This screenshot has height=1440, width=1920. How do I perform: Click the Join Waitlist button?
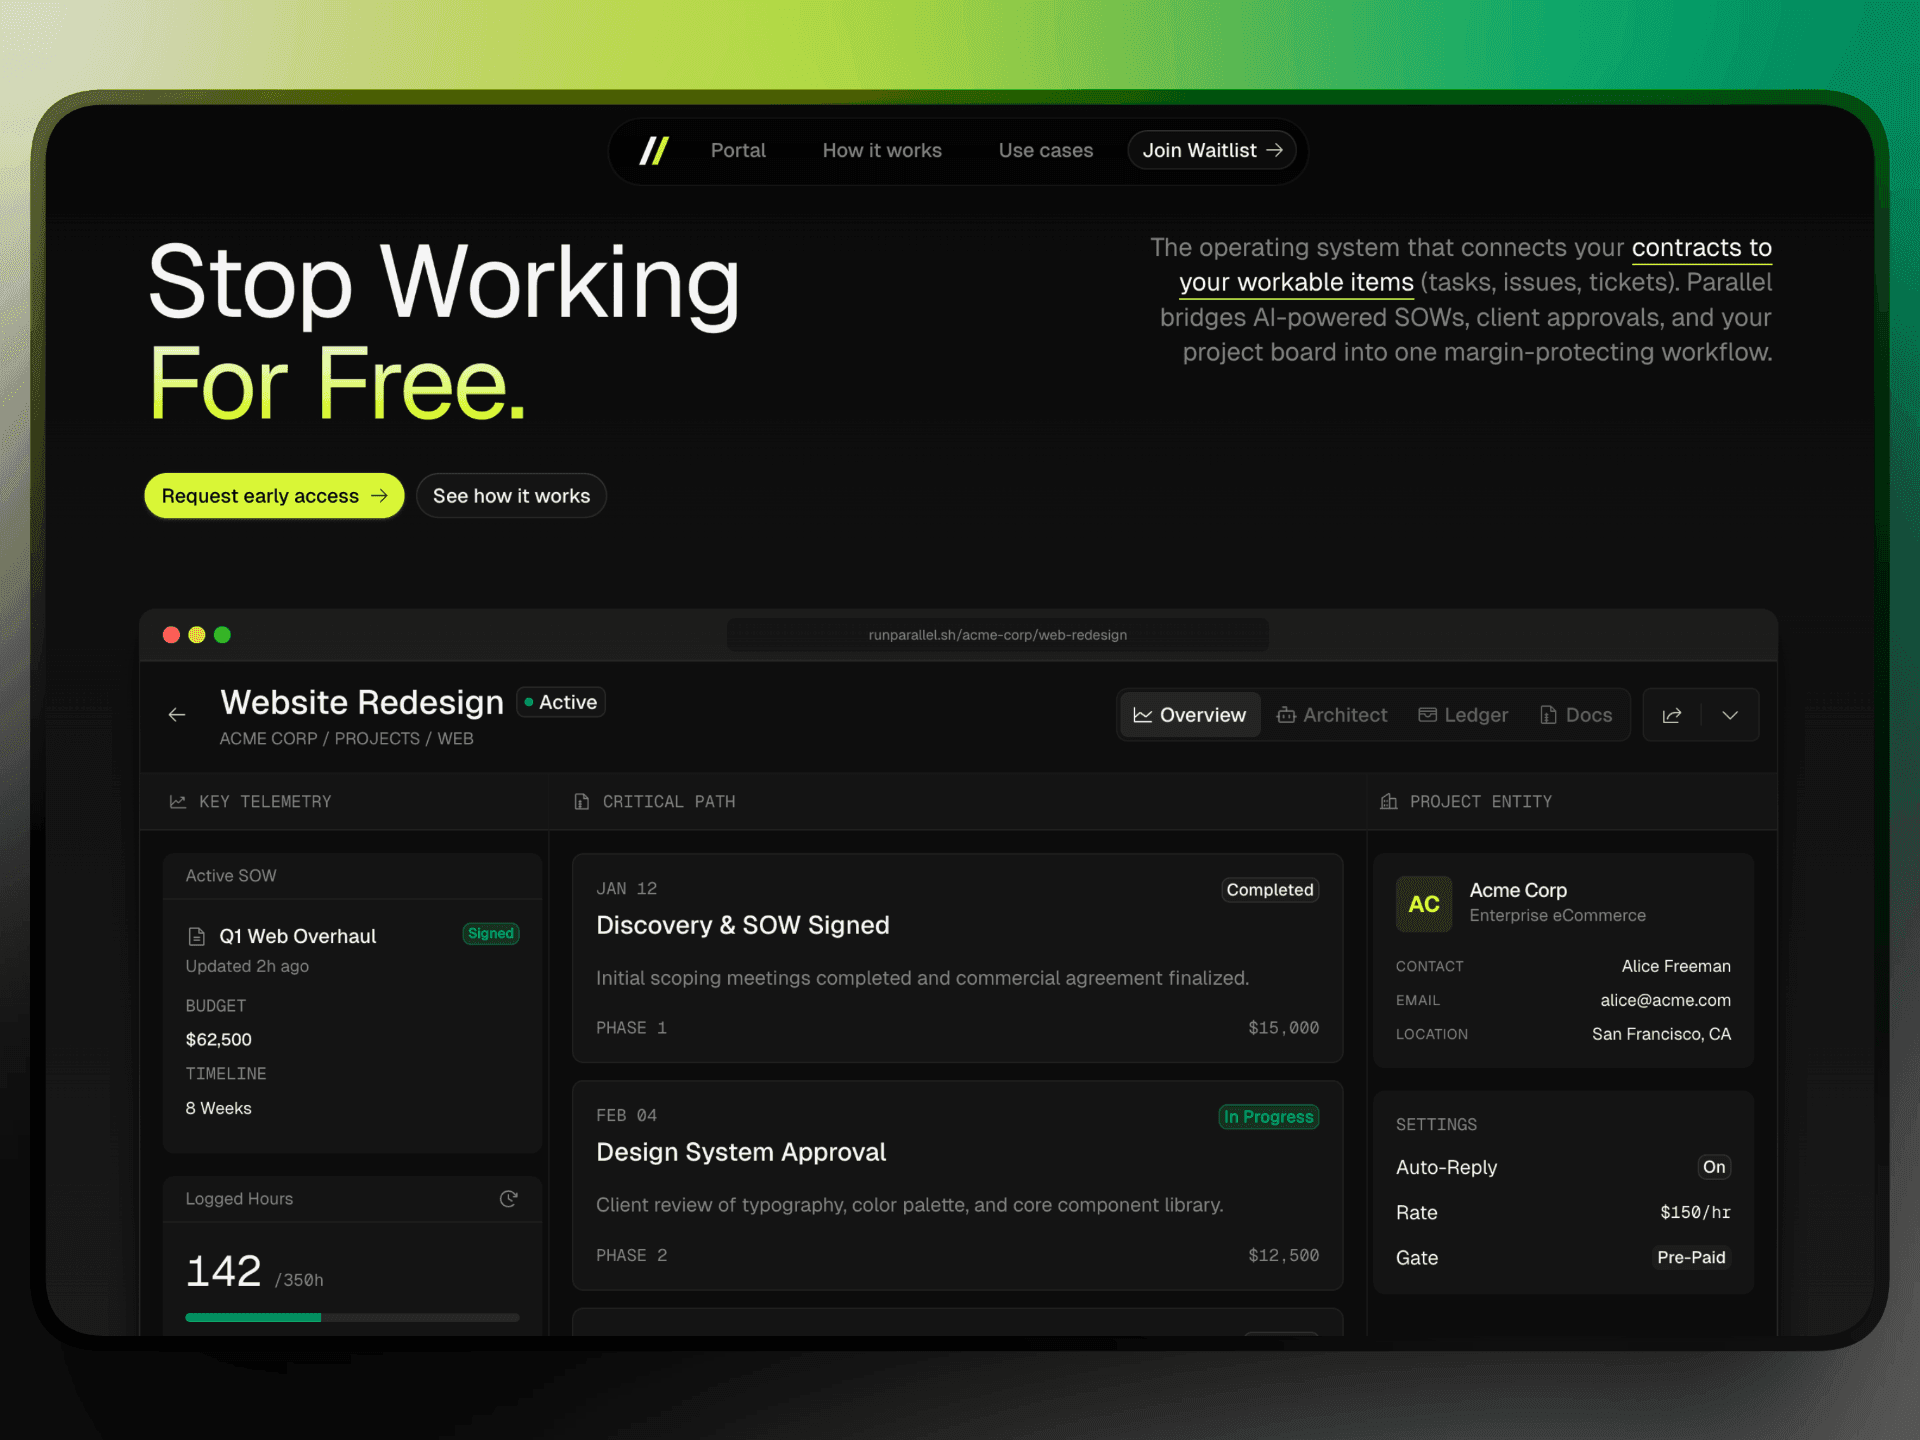pos(1212,151)
